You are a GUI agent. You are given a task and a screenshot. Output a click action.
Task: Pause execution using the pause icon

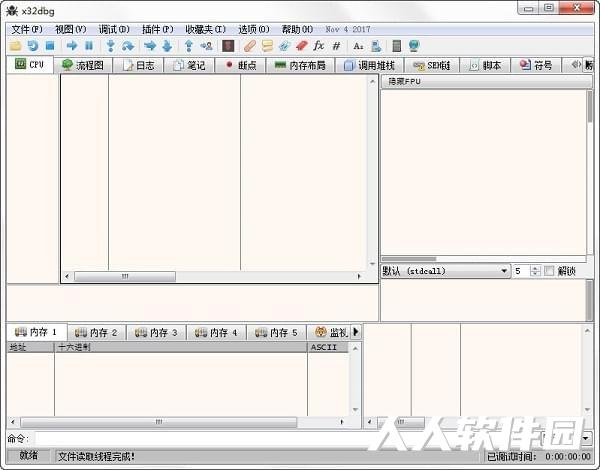(89, 46)
